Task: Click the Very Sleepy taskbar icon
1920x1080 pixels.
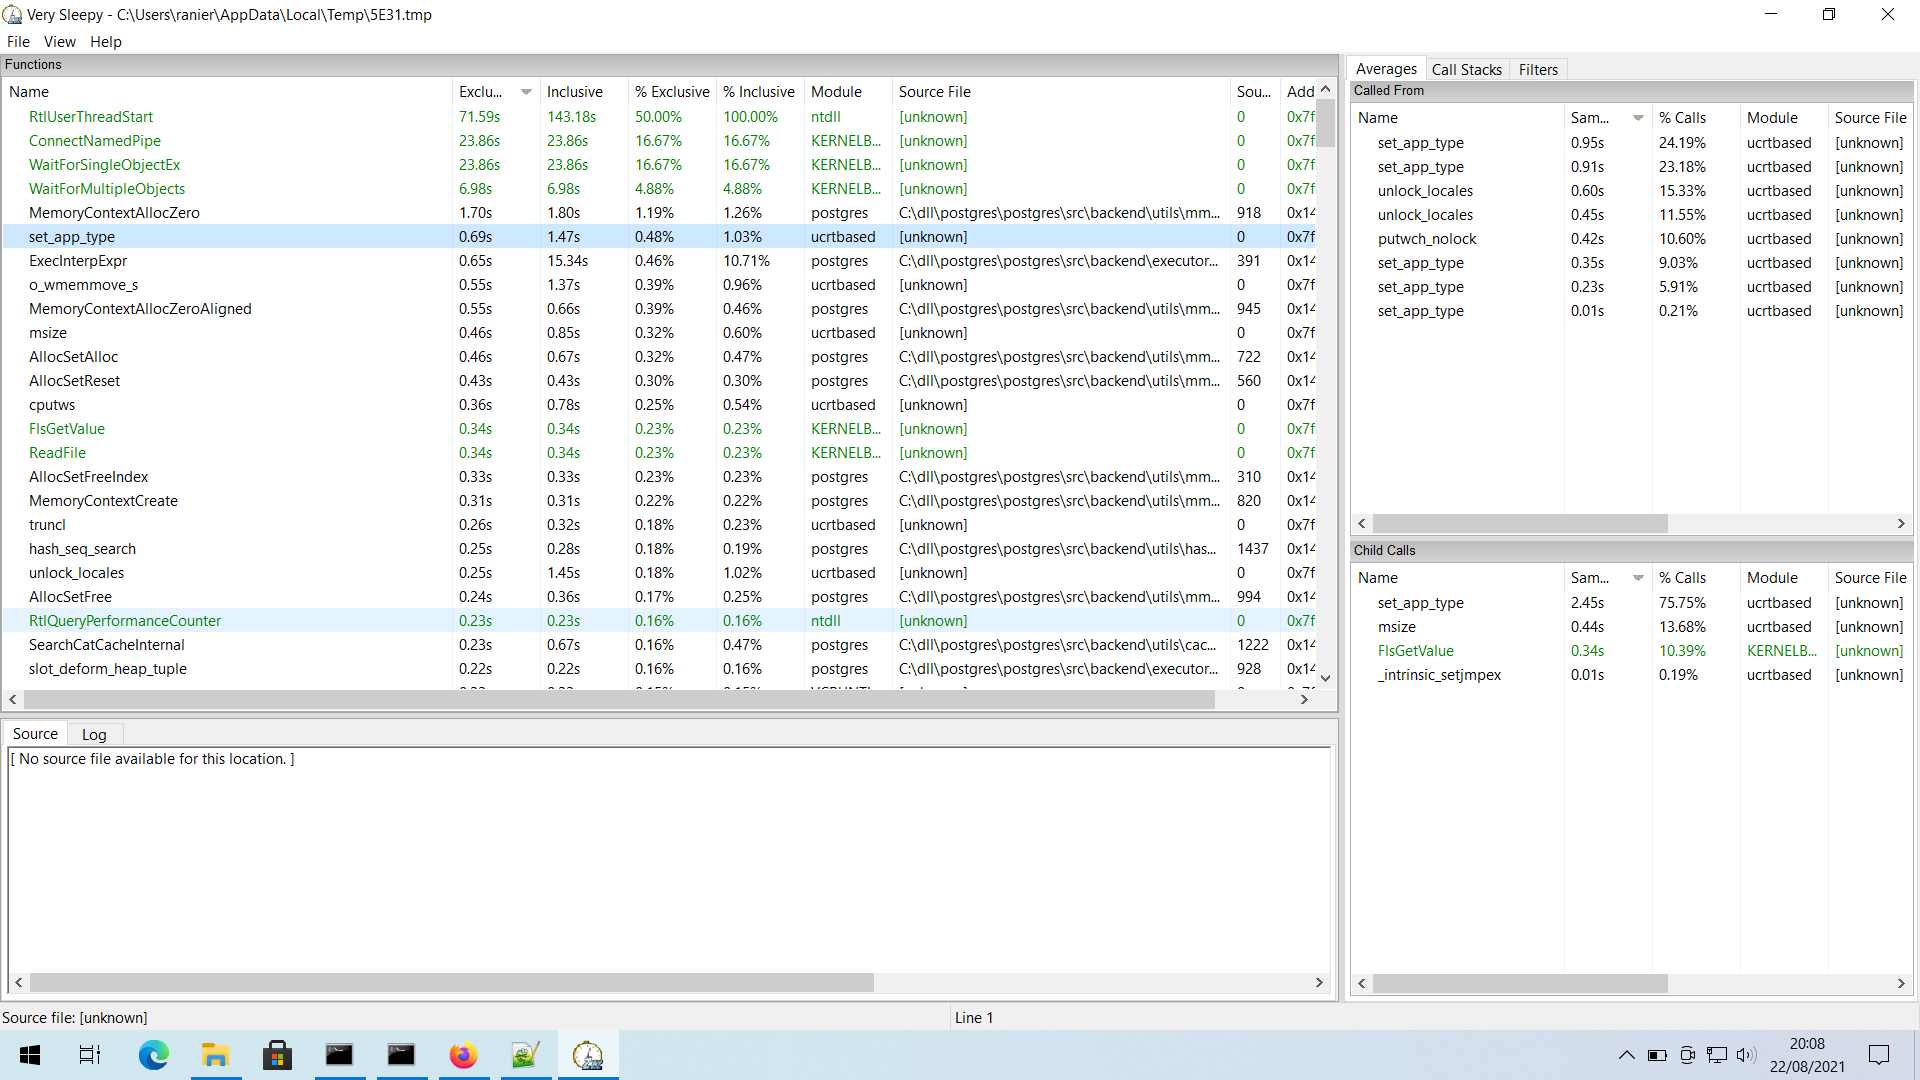Action: 588,1055
